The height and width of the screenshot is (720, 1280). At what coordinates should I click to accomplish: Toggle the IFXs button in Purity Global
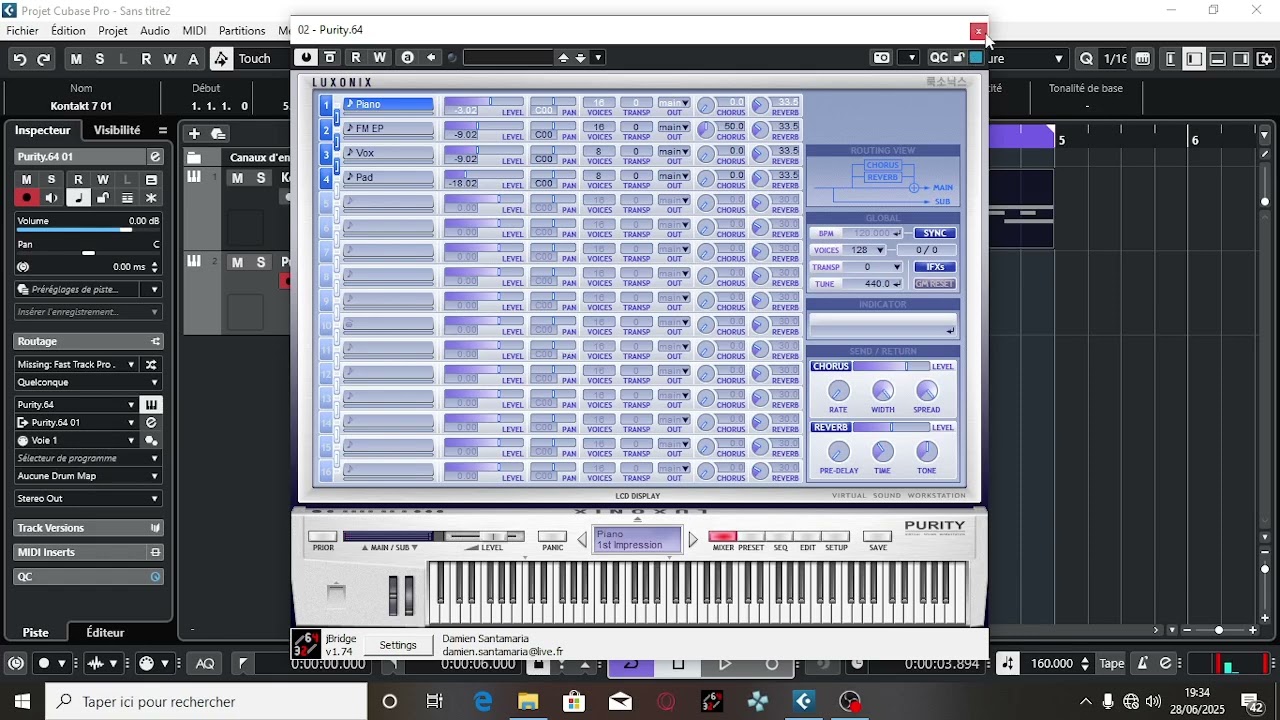tap(934, 267)
